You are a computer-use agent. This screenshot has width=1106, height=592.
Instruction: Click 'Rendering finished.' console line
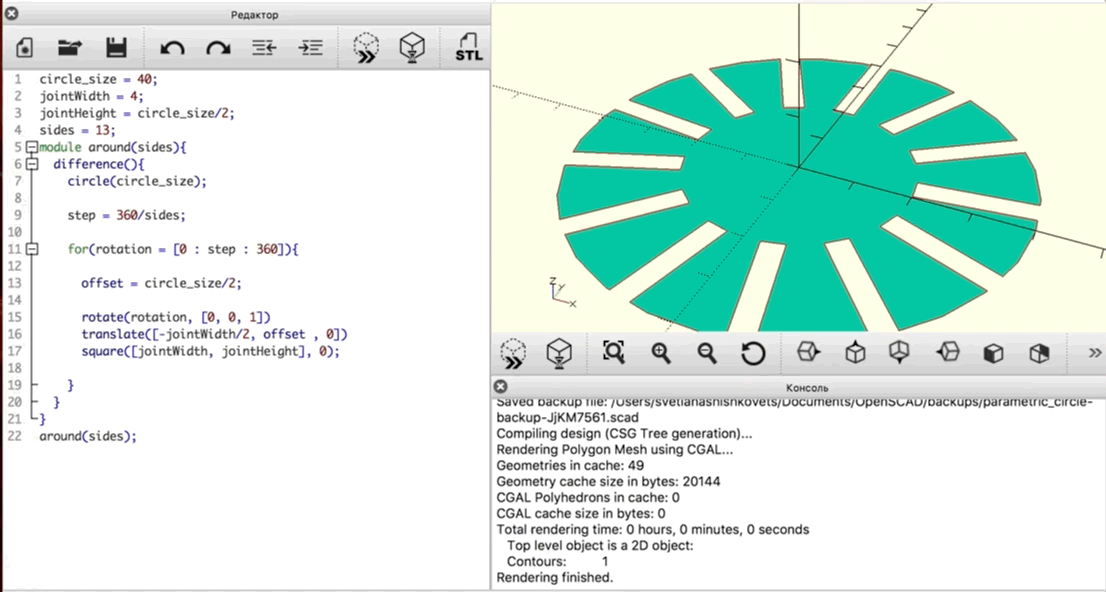(555, 577)
